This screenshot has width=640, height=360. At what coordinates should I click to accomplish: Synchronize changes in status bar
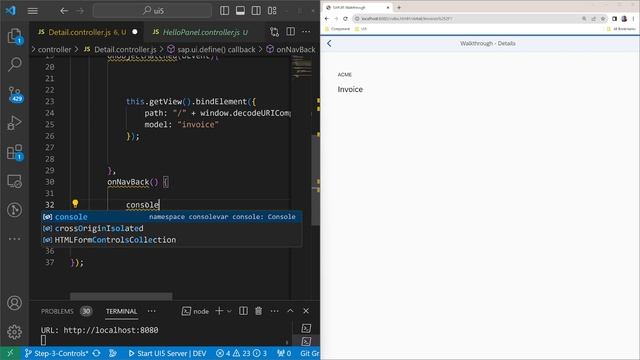[97, 353]
